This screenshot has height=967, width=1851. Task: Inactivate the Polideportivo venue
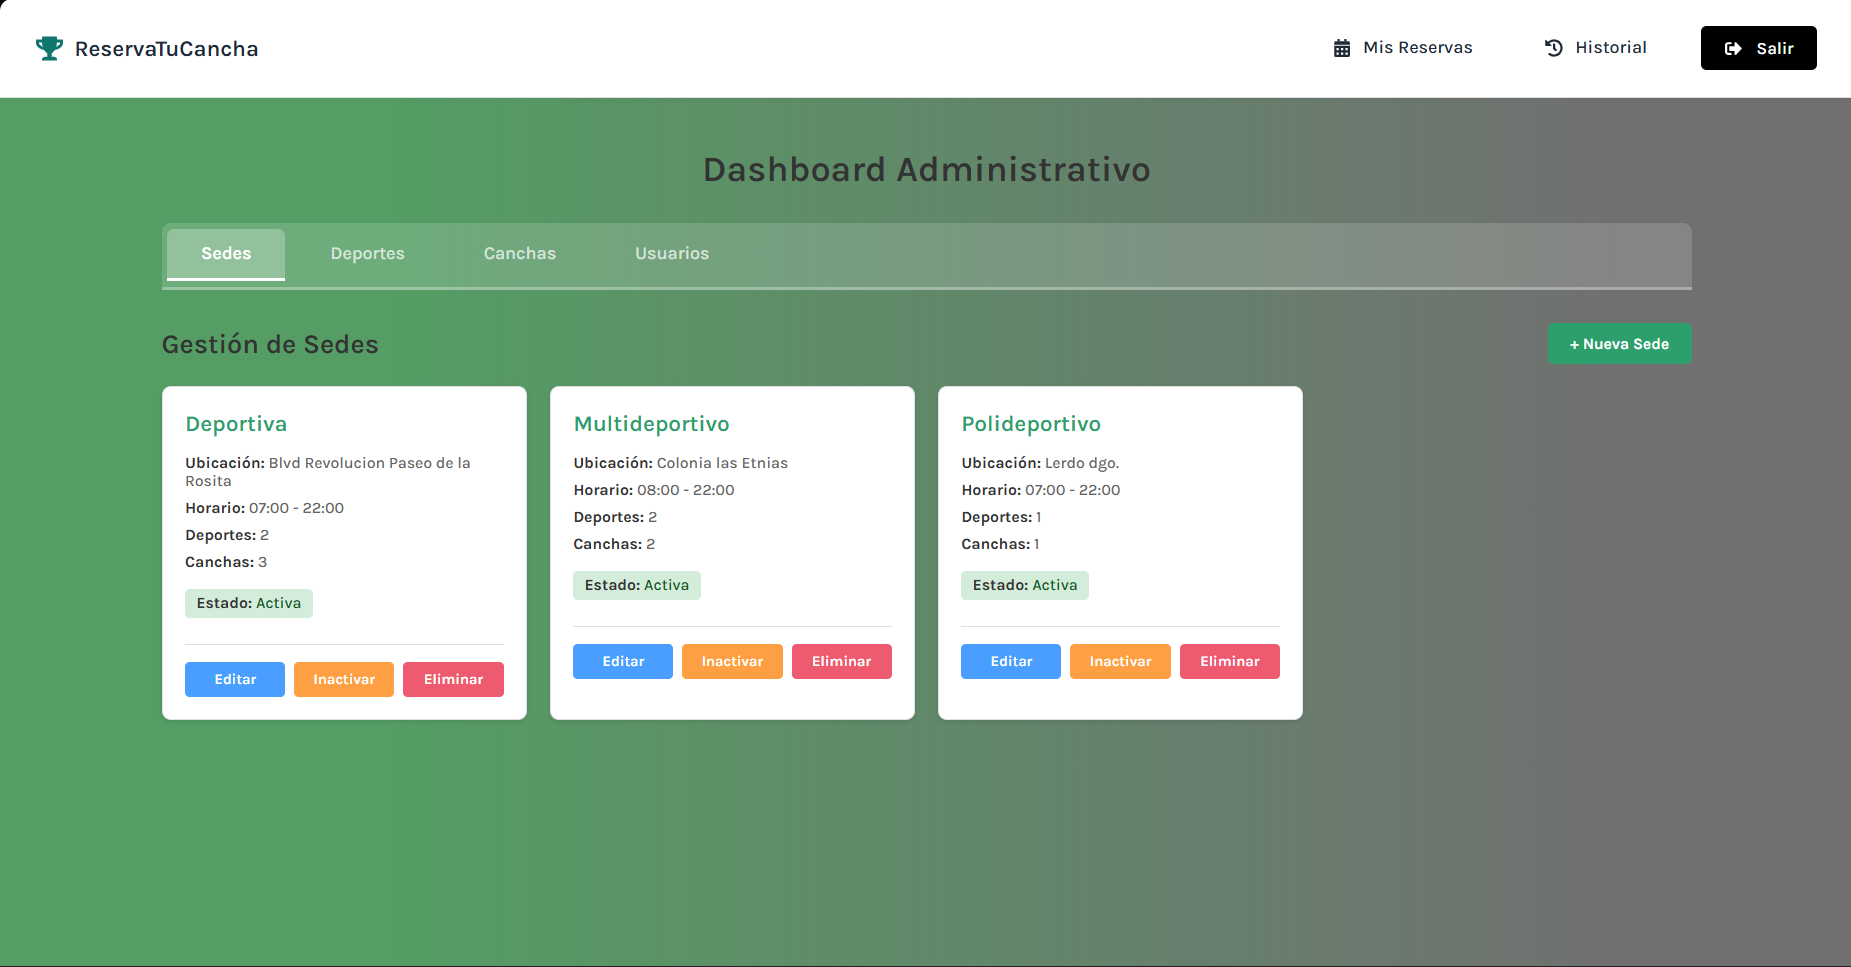pyautogui.click(x=1120, y=661)
